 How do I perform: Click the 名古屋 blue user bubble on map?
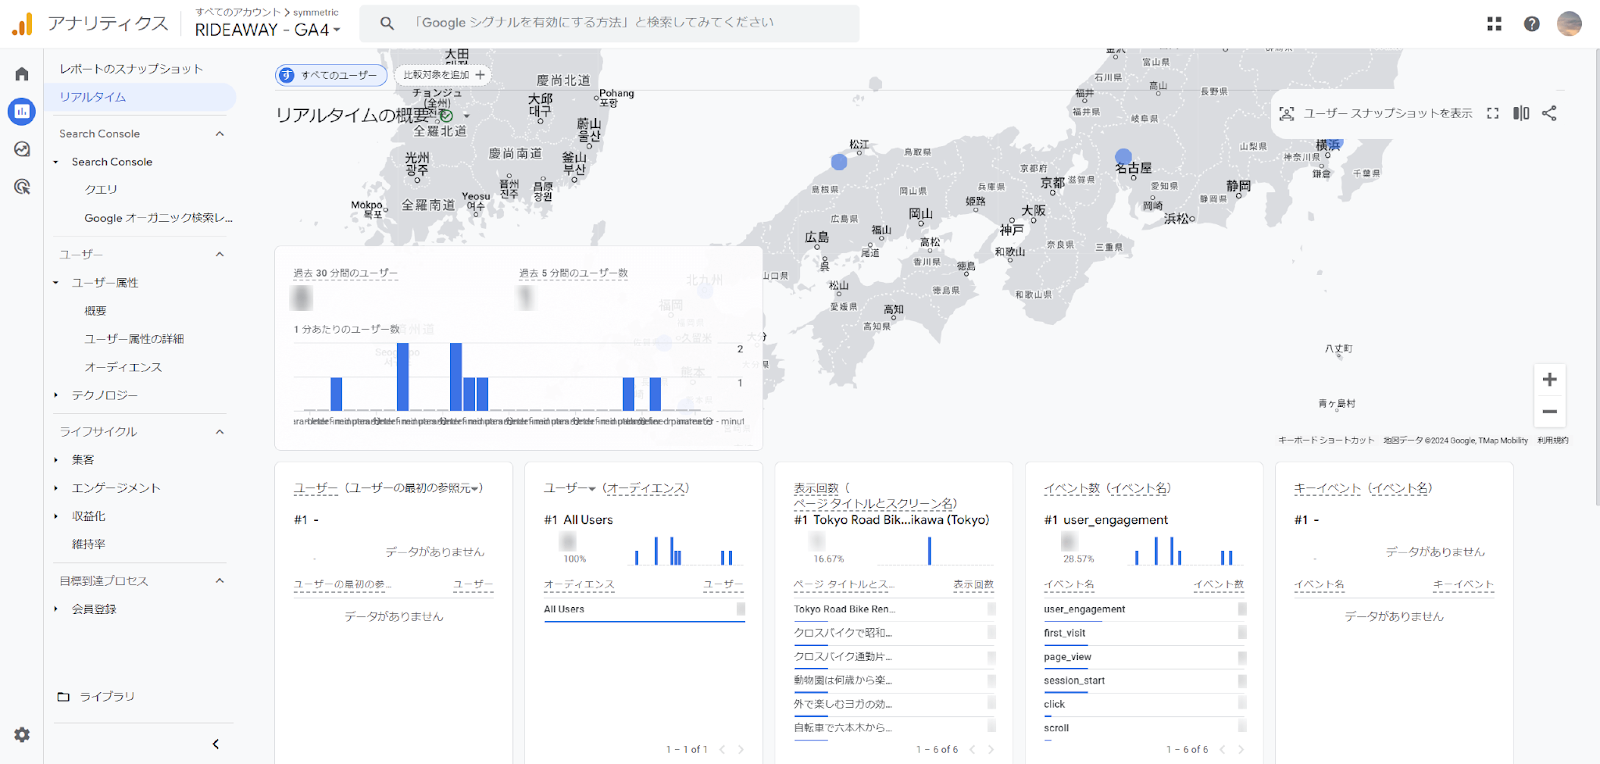click(1123, 157)
